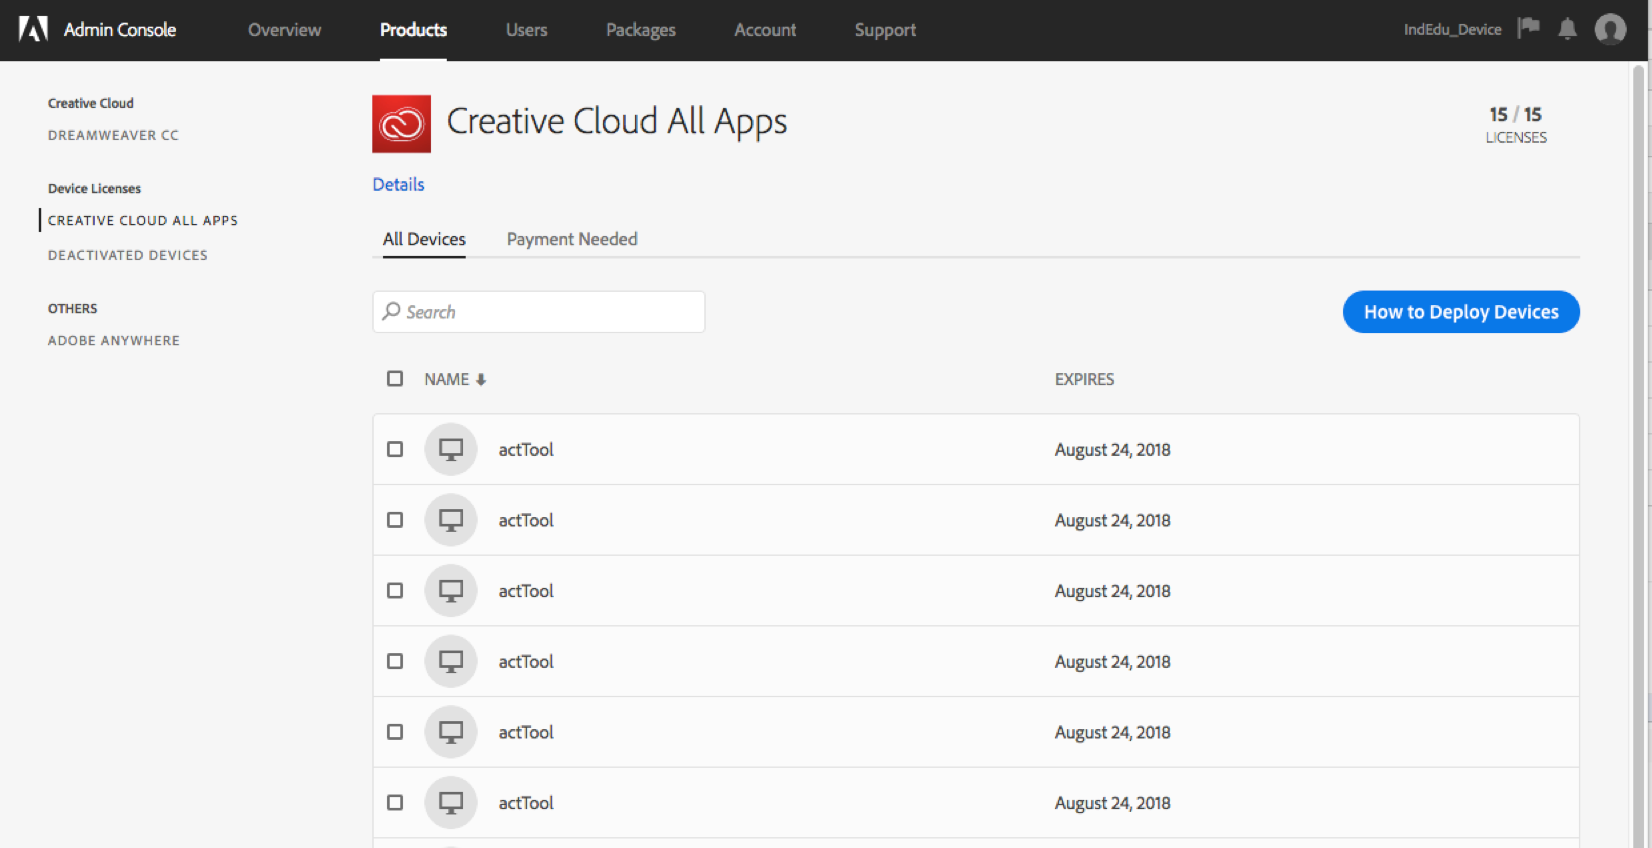Open the Packages section
This screenshot has height=848, width=1652.
(x=641, y=30)
